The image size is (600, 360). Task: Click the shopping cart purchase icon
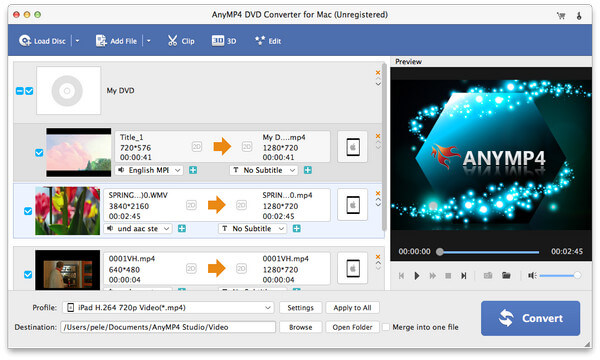click(x=561, y=16)
